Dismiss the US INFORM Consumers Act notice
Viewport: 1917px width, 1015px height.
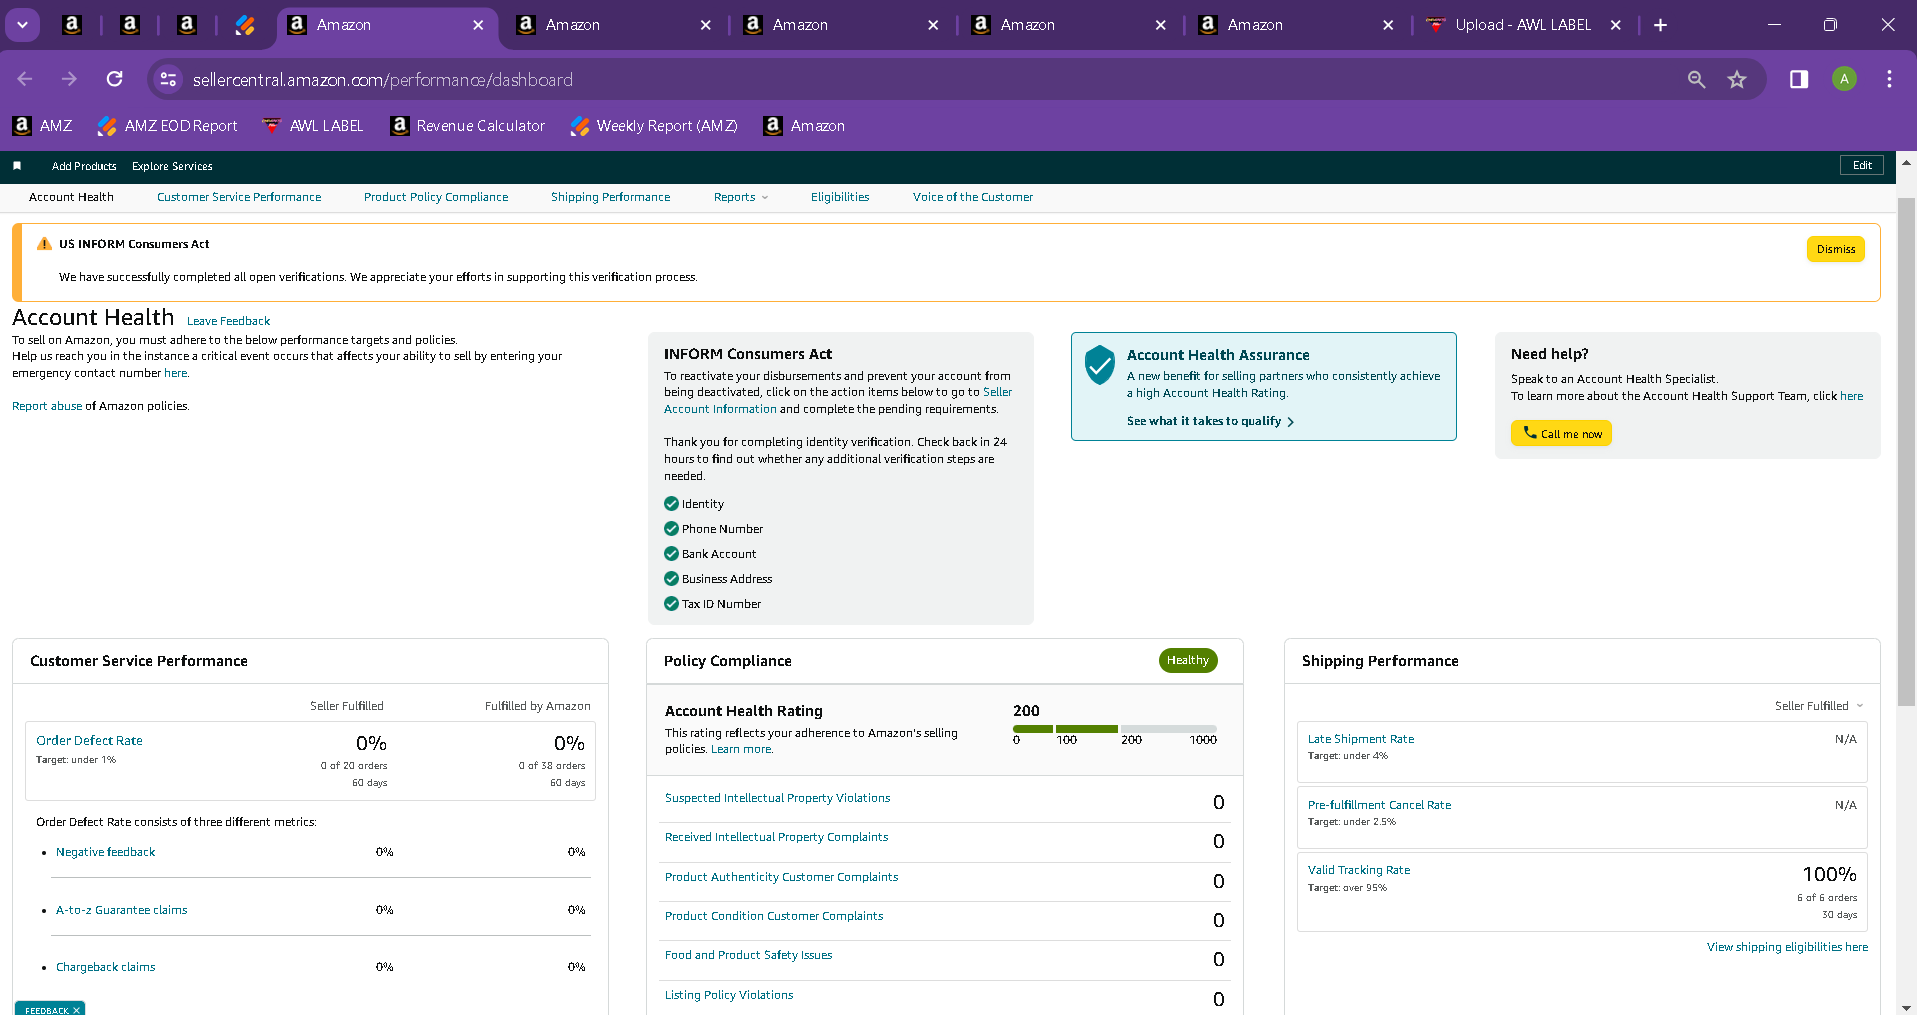[1835, 249]
